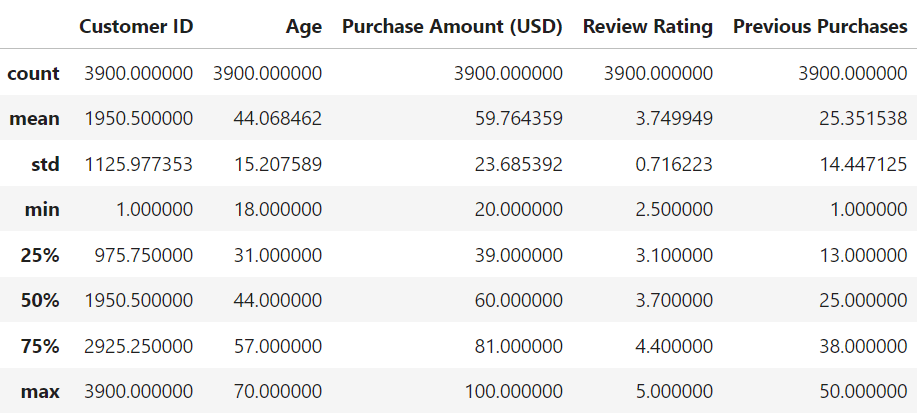Screen dimensions: 919x416
Task: Select Customer ID std value 1125.977353
Action: tap(138, 164)
